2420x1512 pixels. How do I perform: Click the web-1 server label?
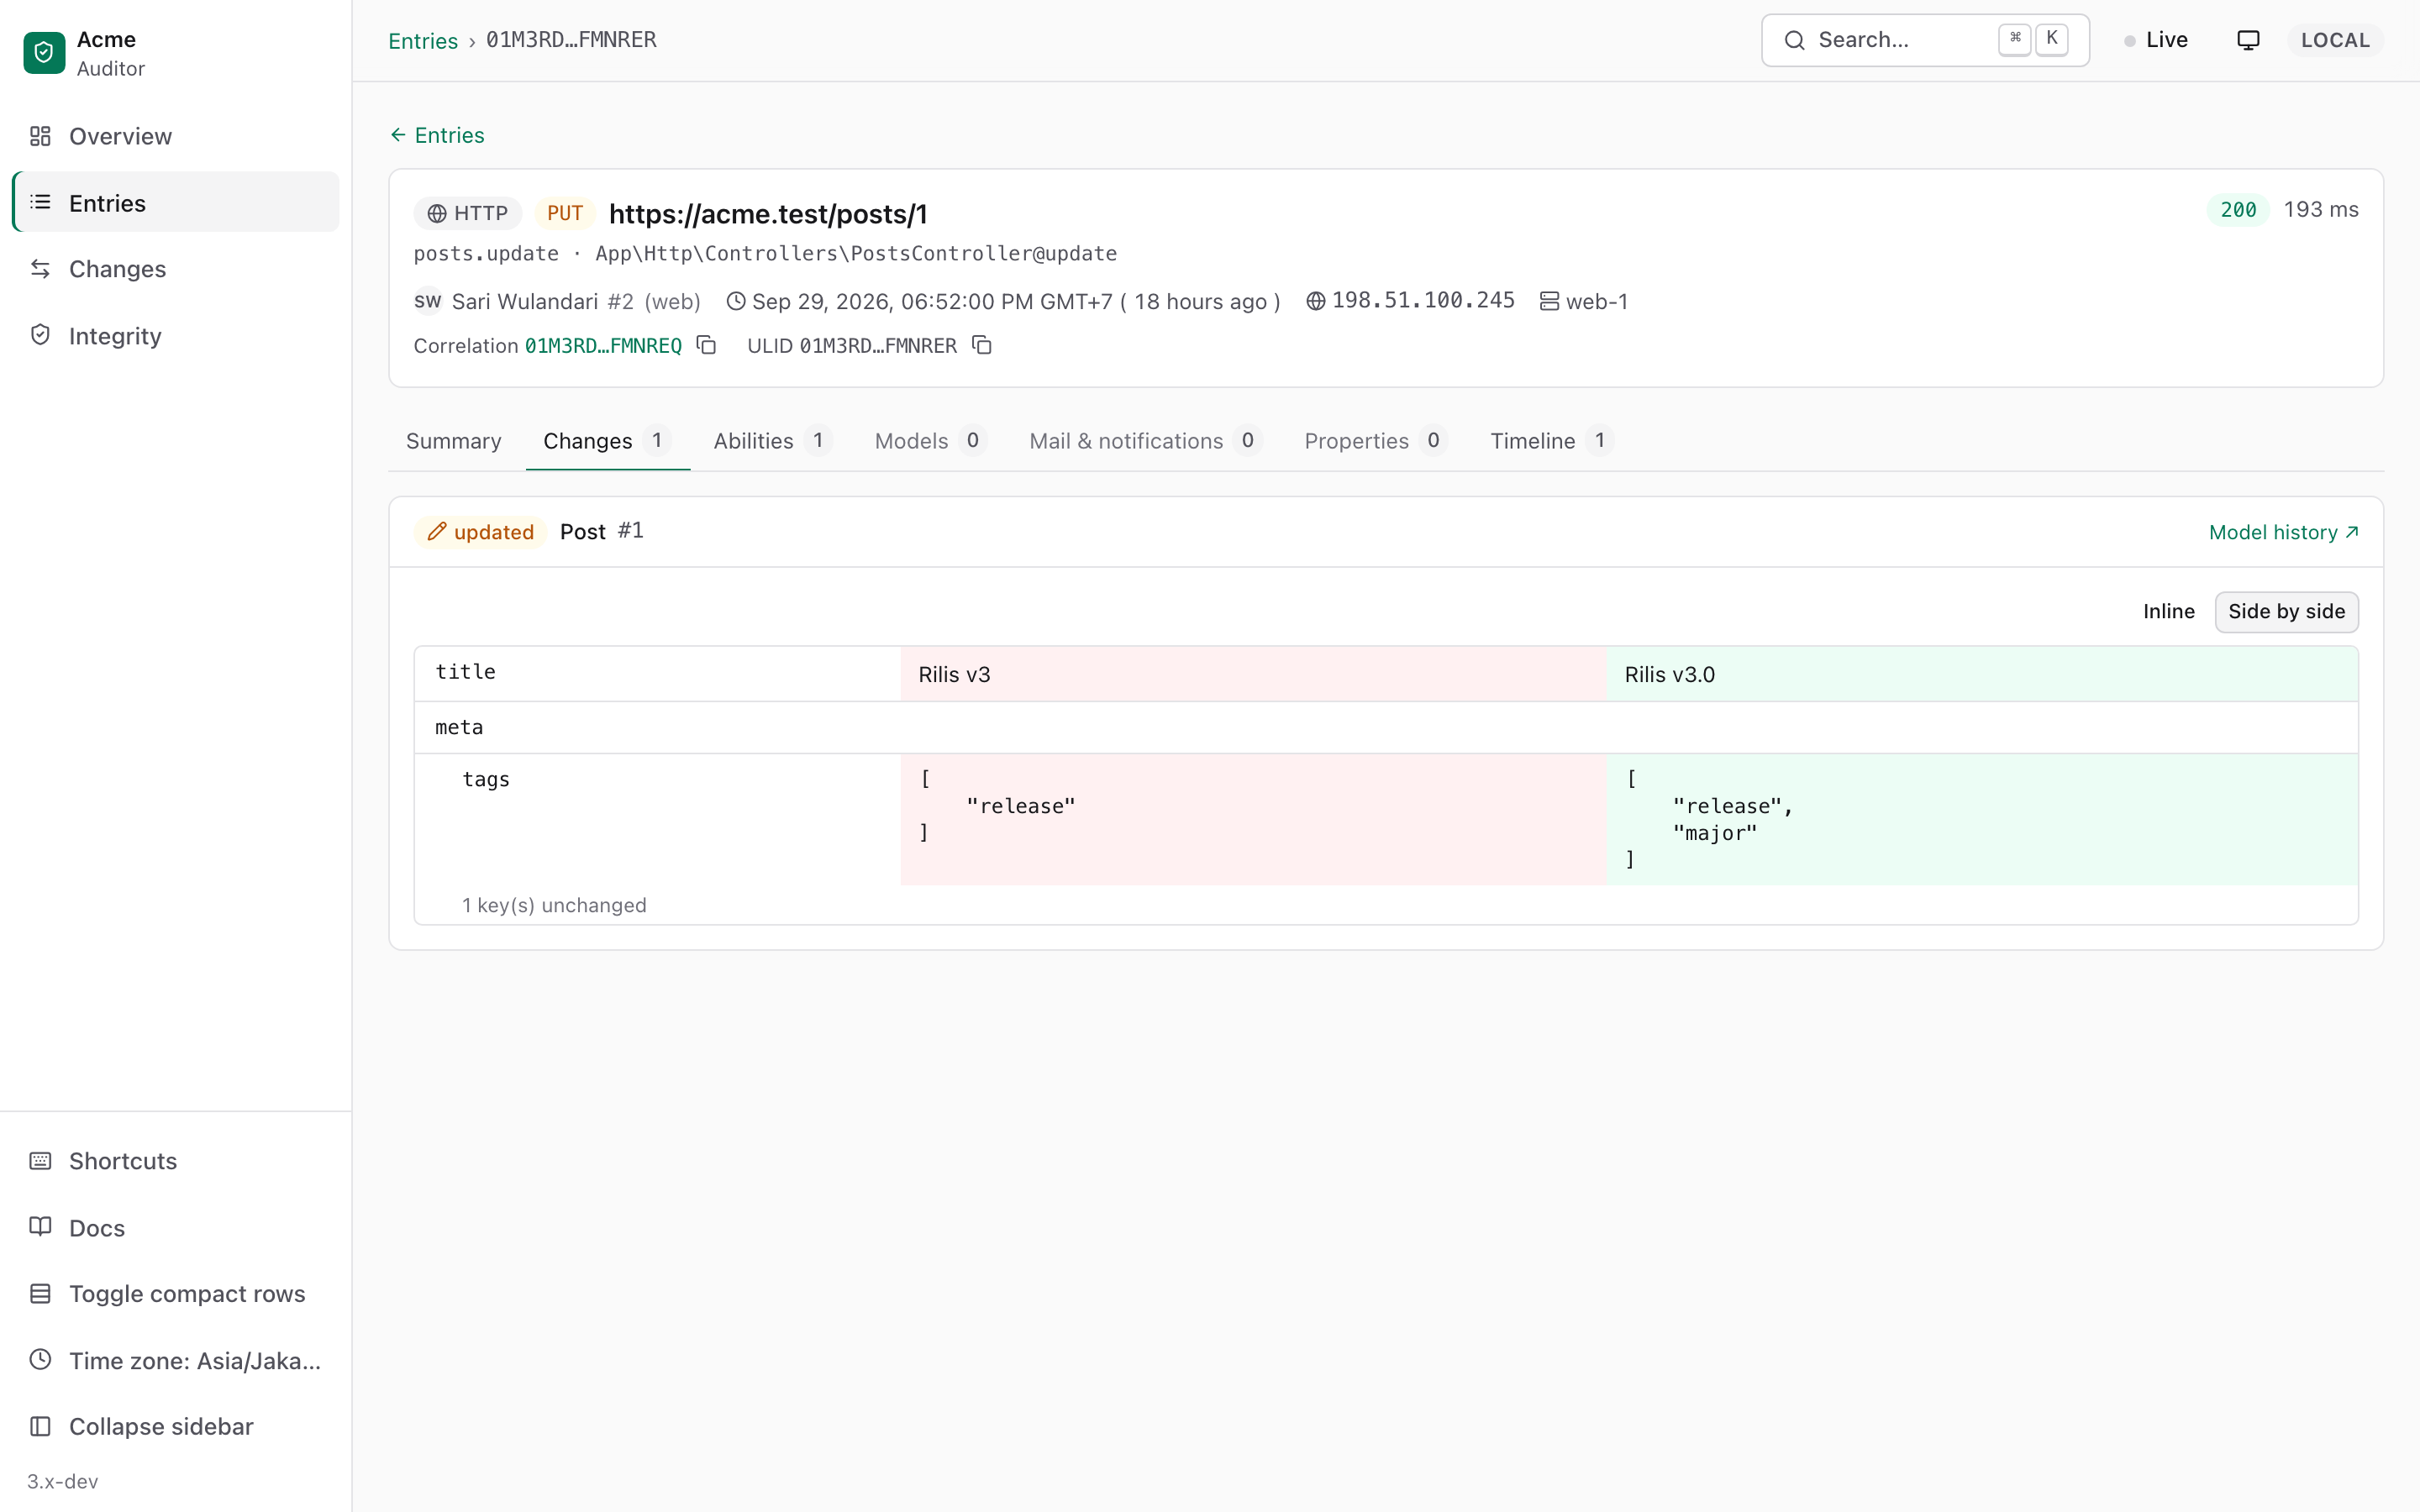1596,301
